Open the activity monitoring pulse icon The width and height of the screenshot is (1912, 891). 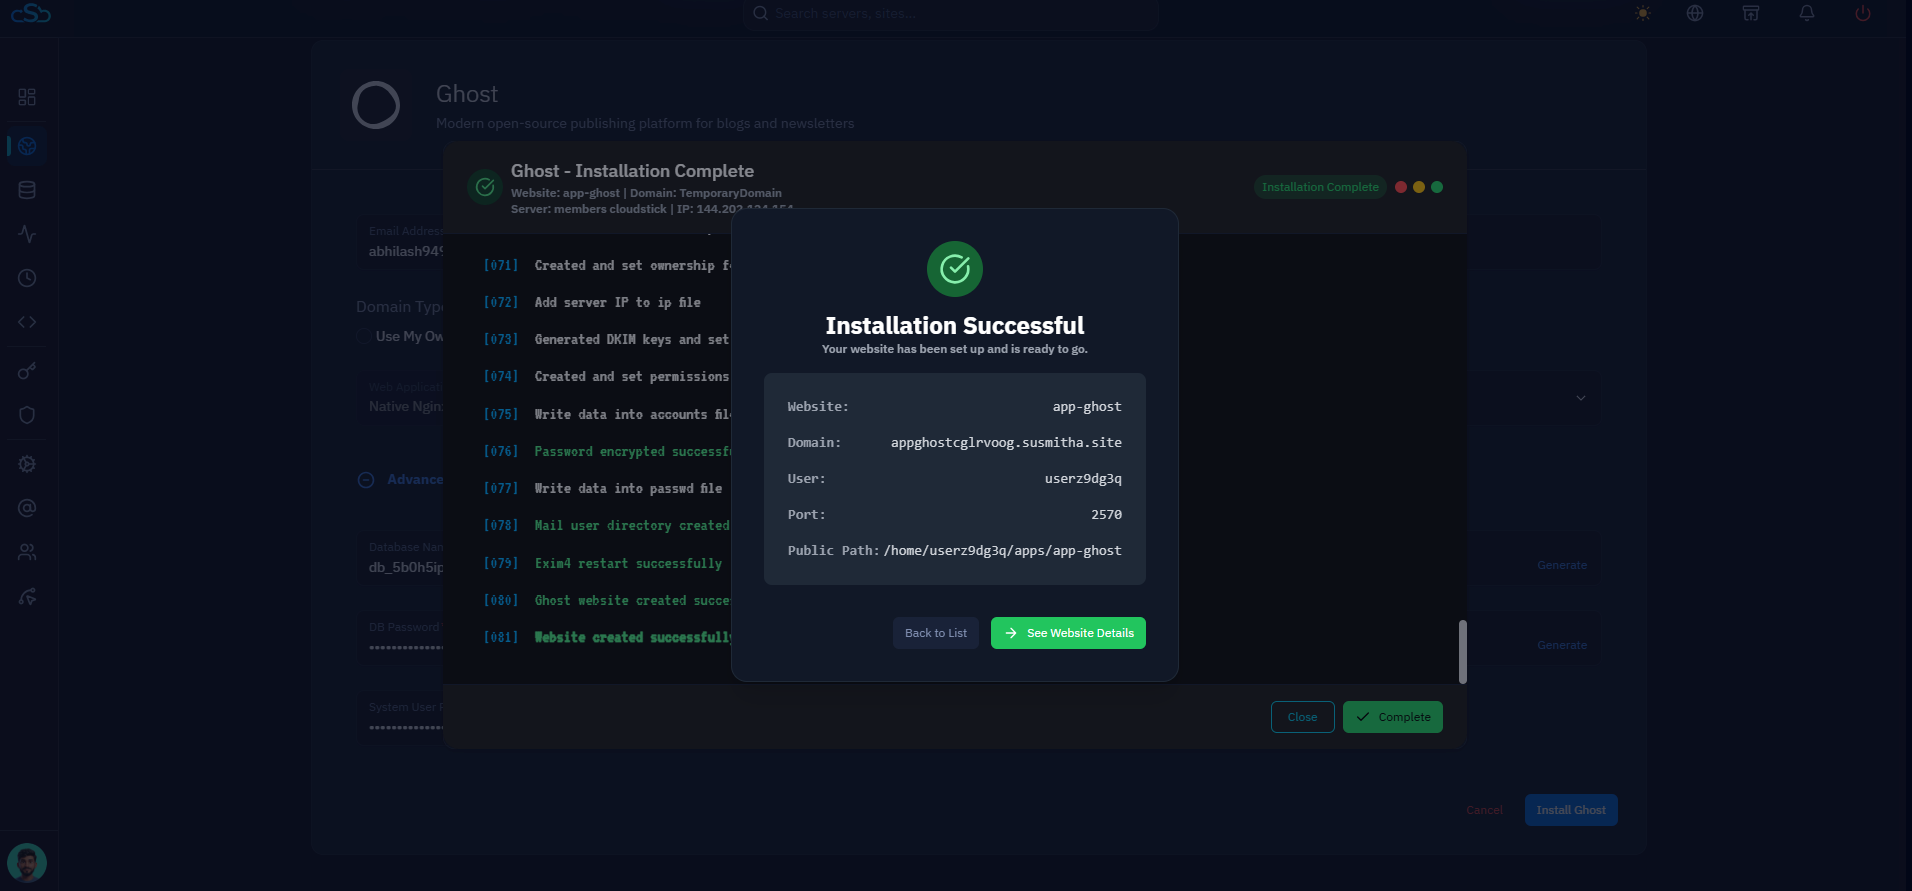(x=27, y=234)
